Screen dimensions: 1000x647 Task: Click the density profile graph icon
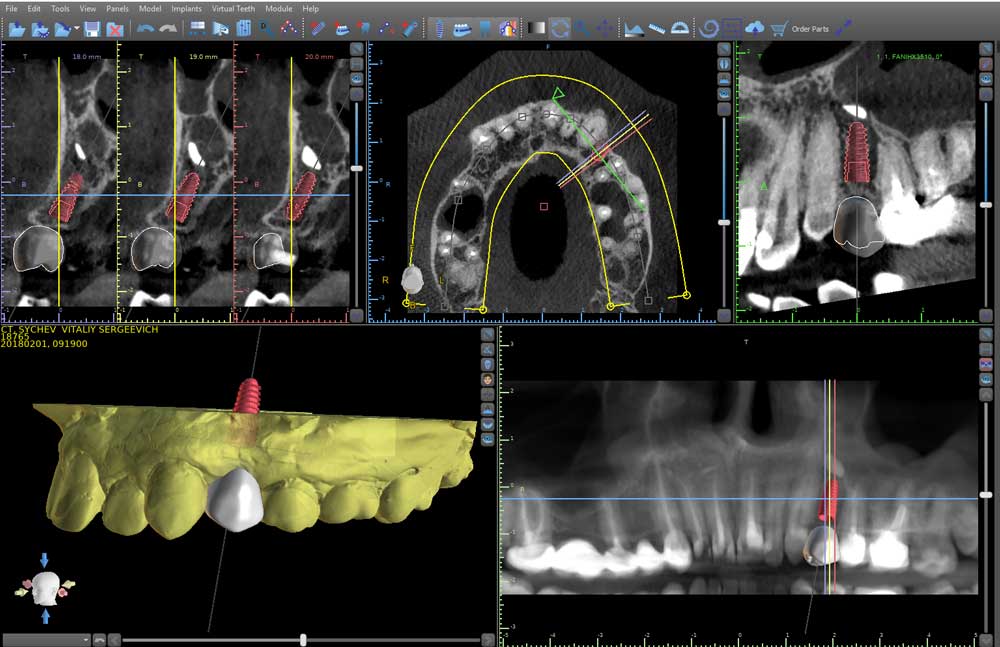(633, 29)
